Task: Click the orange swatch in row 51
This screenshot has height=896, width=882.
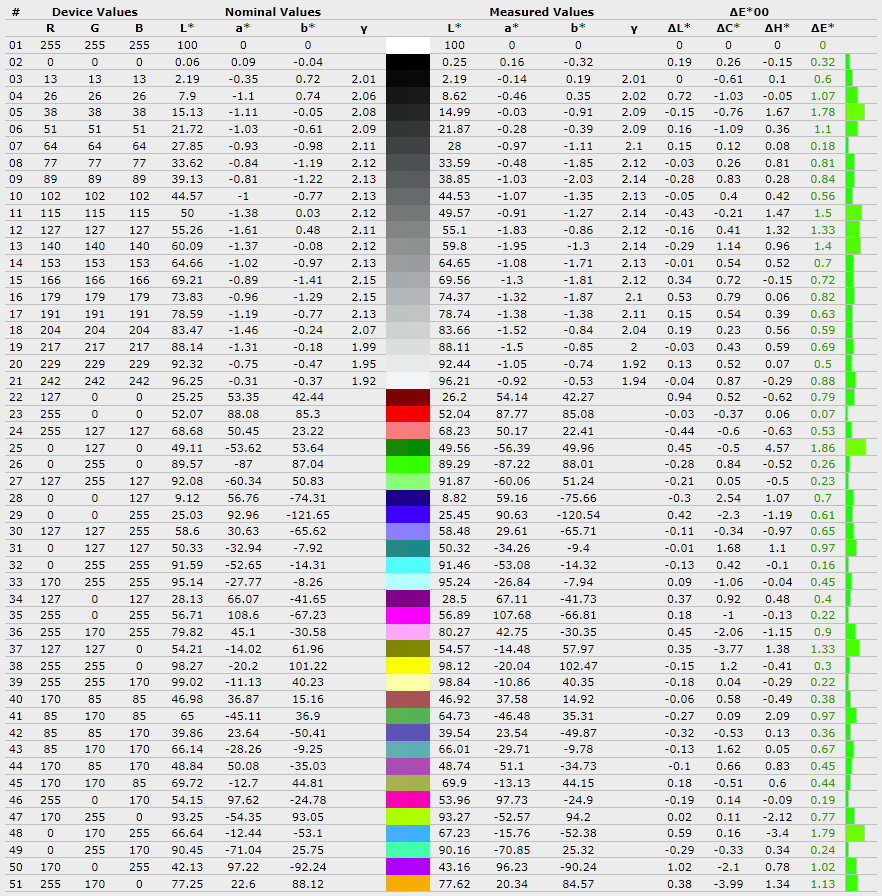Action: [407, 884]
